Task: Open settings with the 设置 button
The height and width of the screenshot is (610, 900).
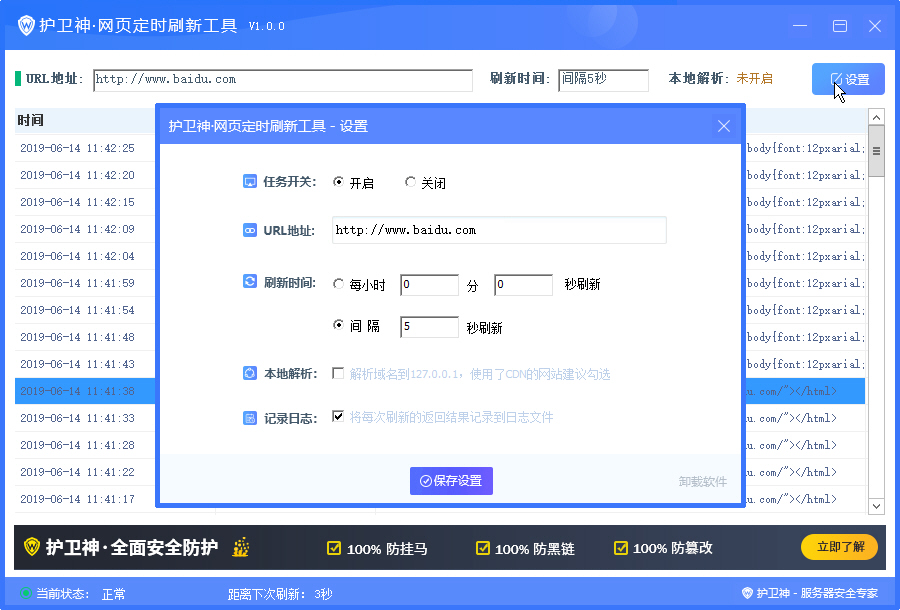Action: [x=848, y=79]
